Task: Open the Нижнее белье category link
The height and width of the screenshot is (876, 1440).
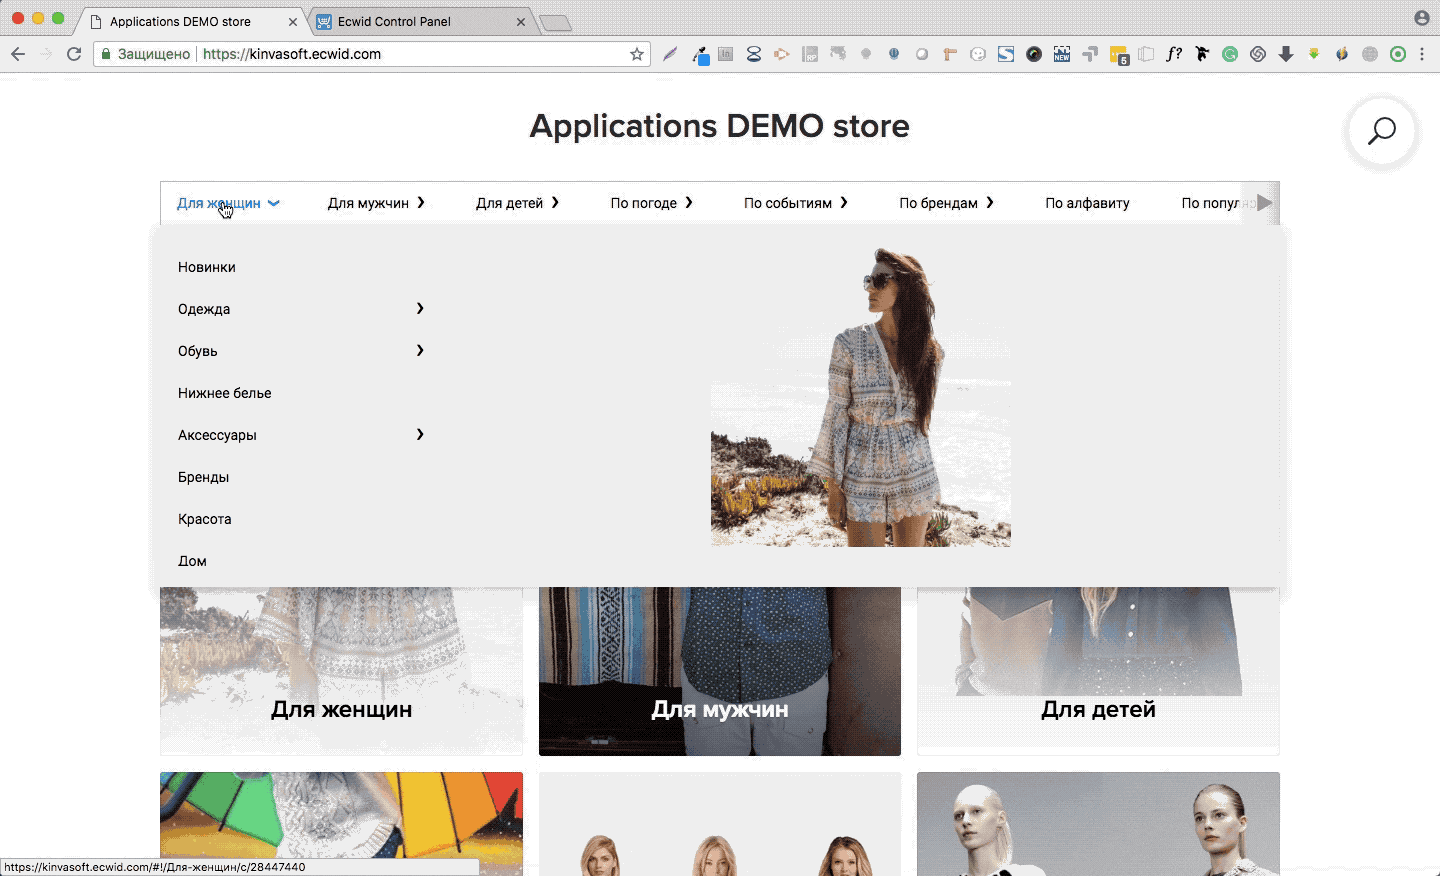Action: (225, 393)
